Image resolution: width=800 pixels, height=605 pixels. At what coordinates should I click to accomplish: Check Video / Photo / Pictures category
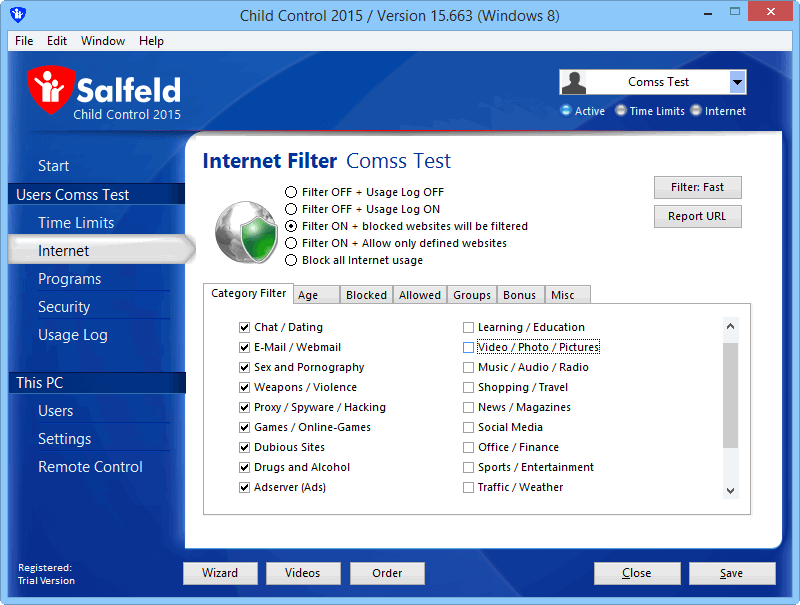[468, 347]
